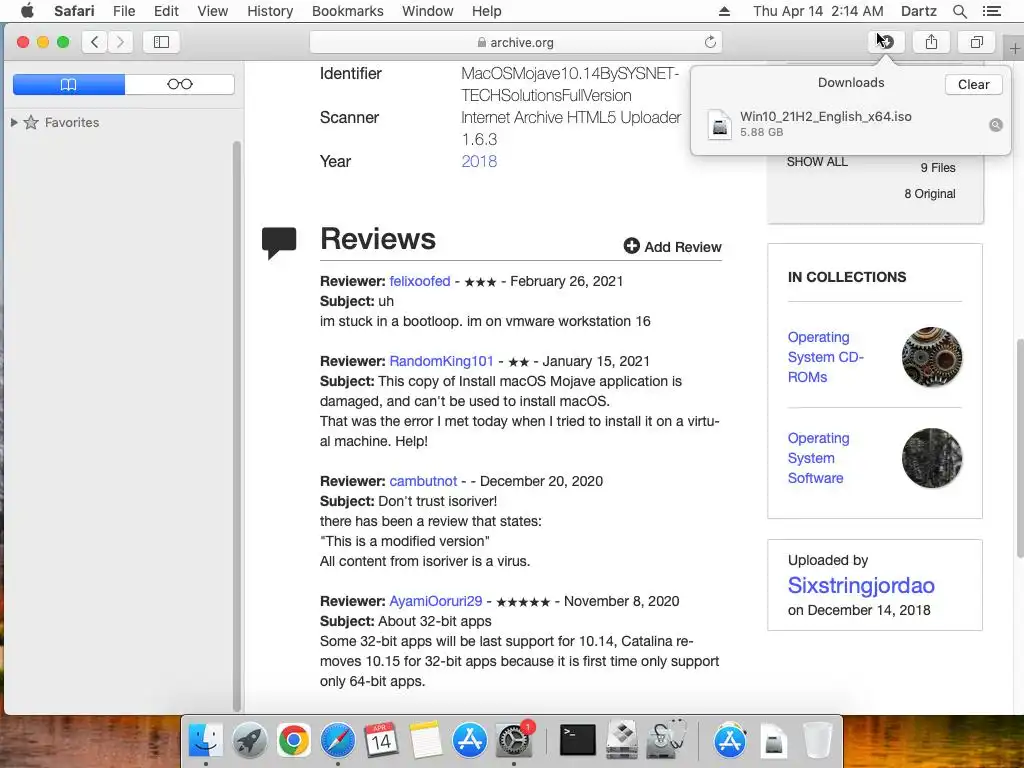
Task: Open the View menu
Action: [x=213, y=11]
